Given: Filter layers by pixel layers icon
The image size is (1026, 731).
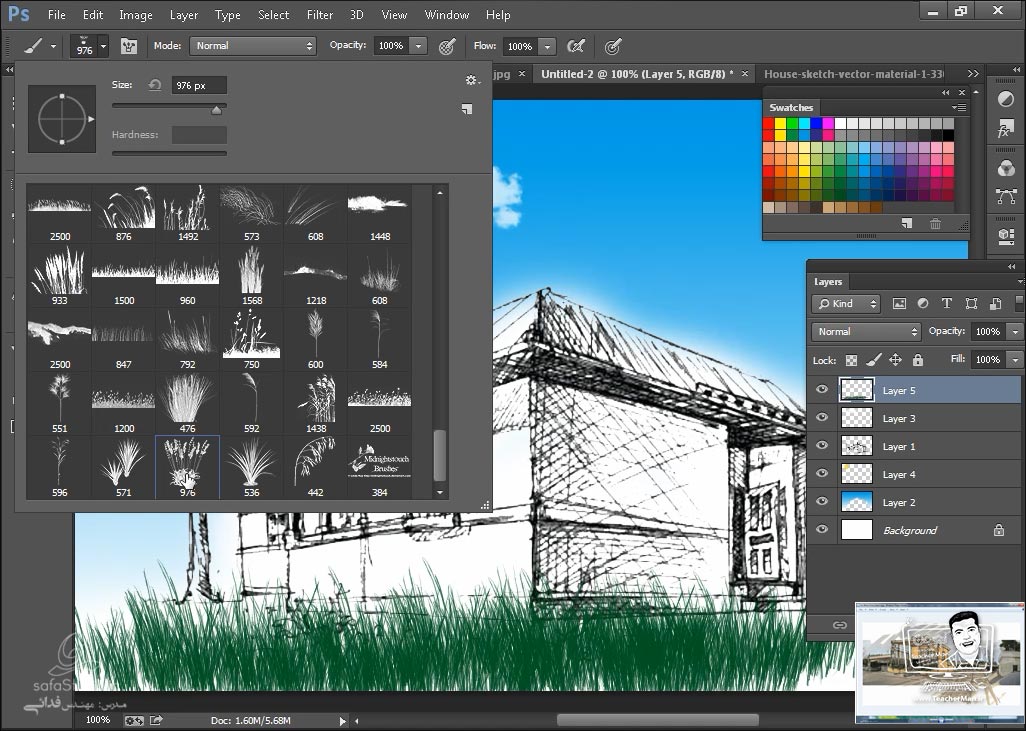Looking at the screenshot, I should [x=899, y=304].
